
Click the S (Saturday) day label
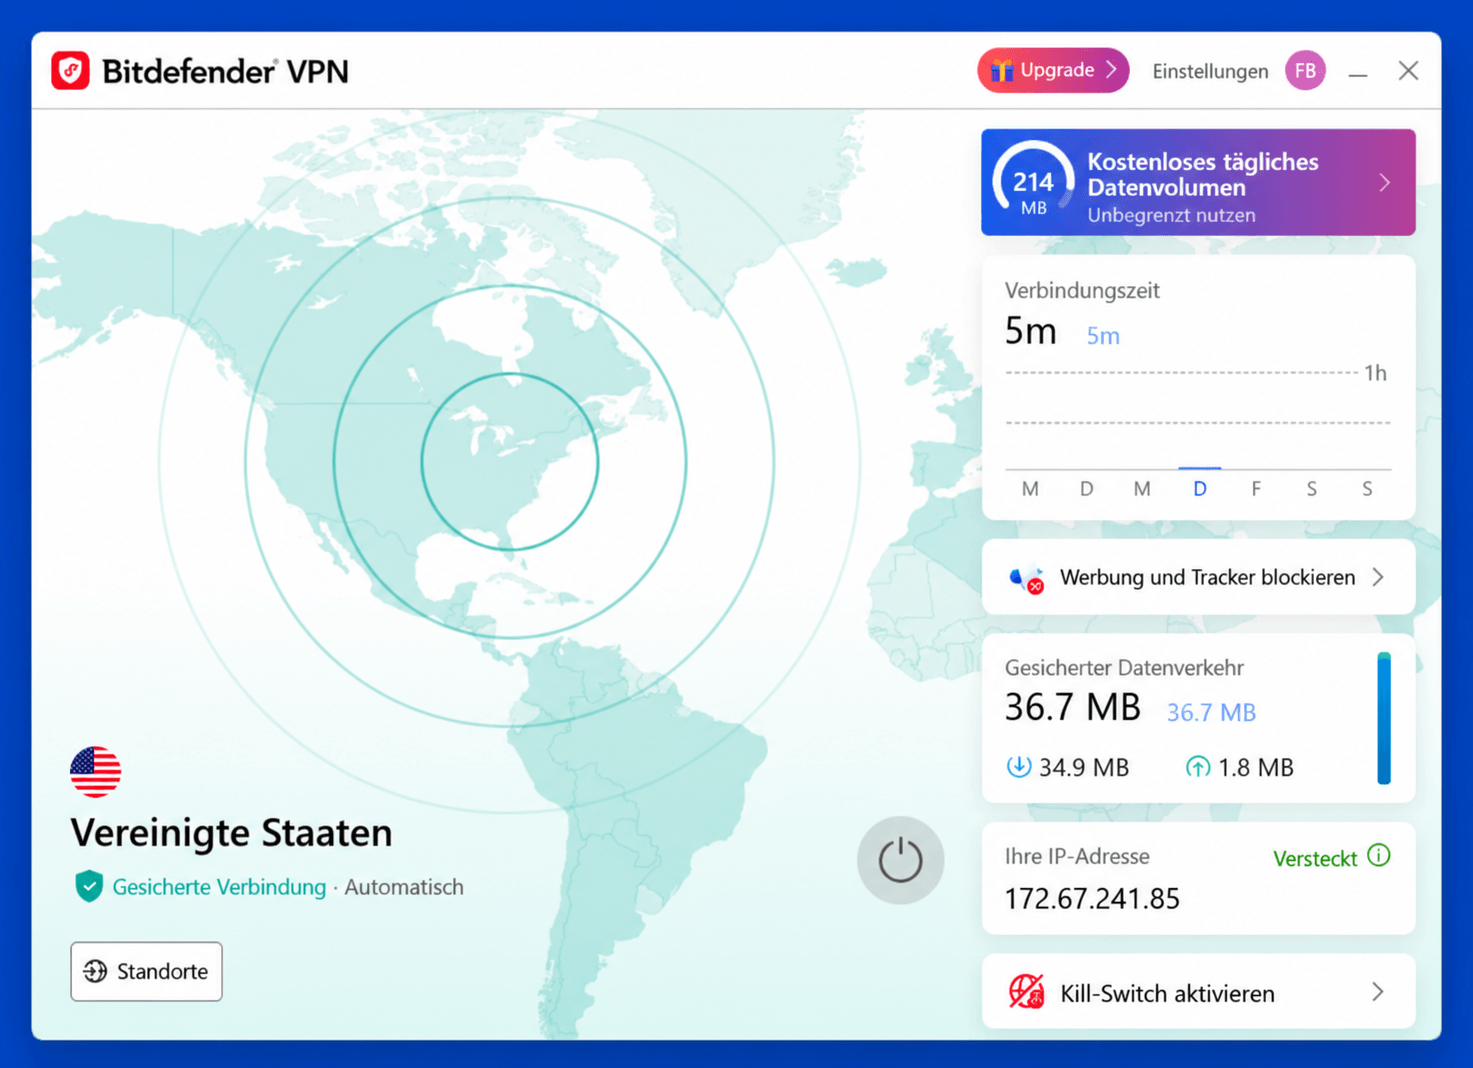coord(1311,489)
